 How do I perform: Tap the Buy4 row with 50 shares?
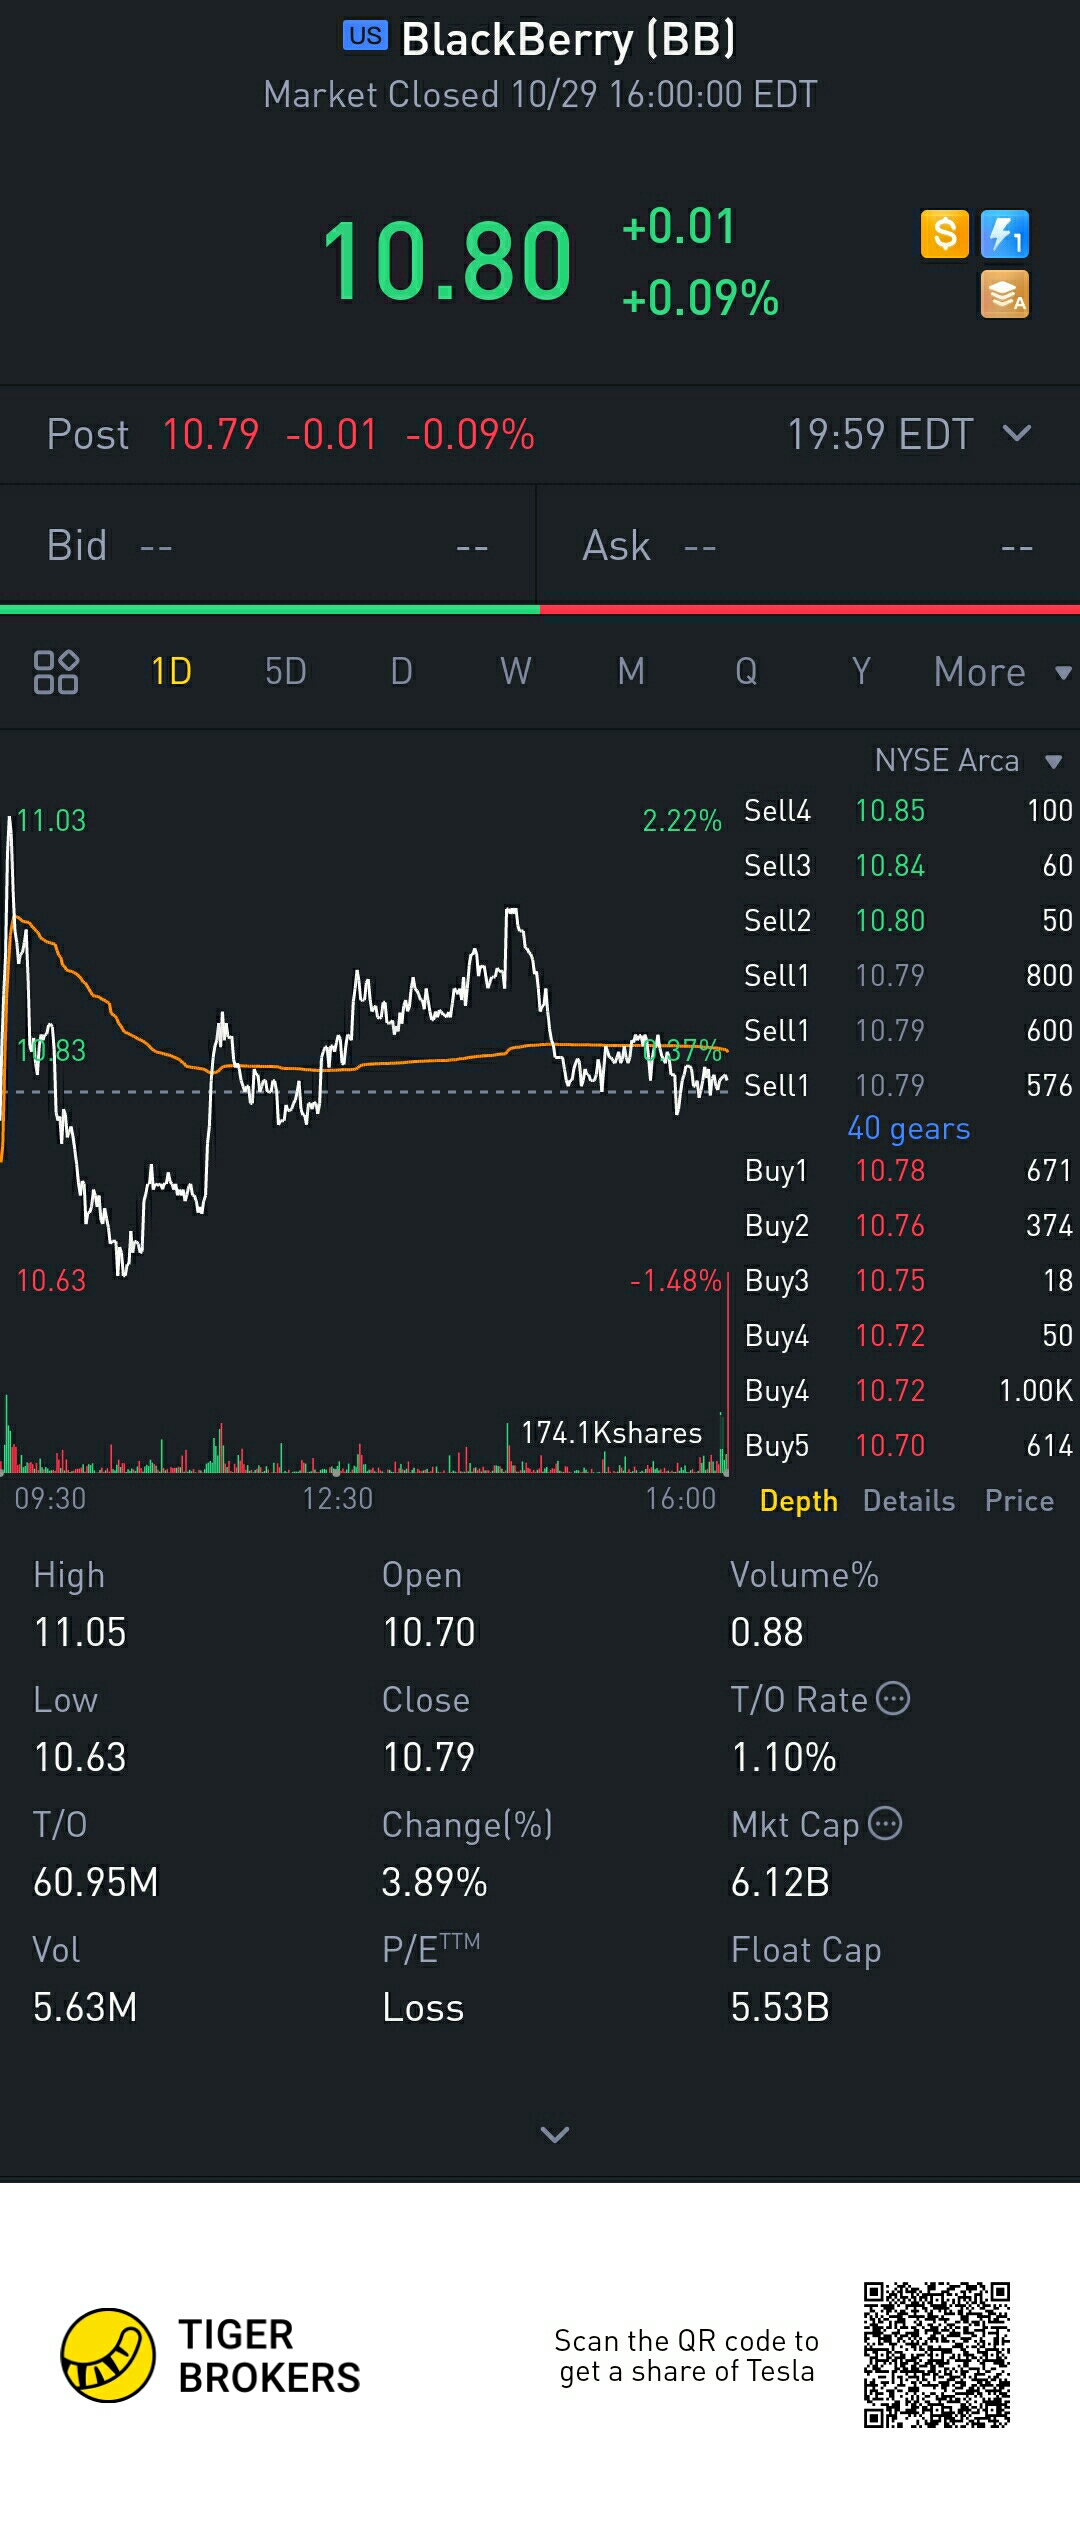pyautogui.click(x=908, y=1335)
